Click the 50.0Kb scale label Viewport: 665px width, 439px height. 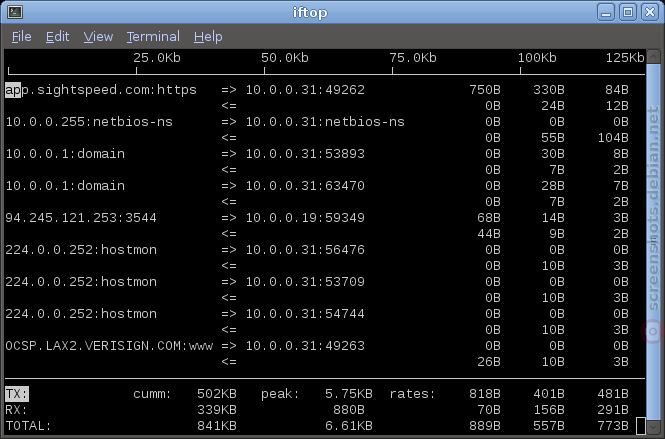pyautogui.click(x=285, y=58)
